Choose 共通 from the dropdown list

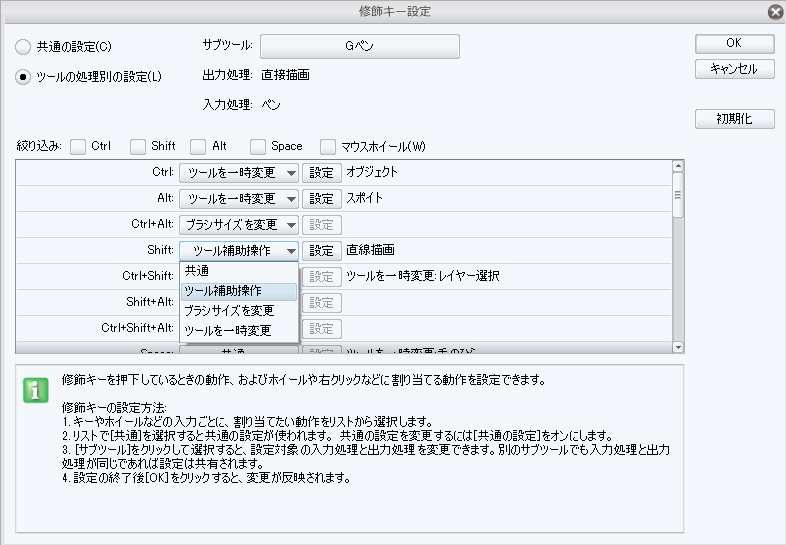239,271
